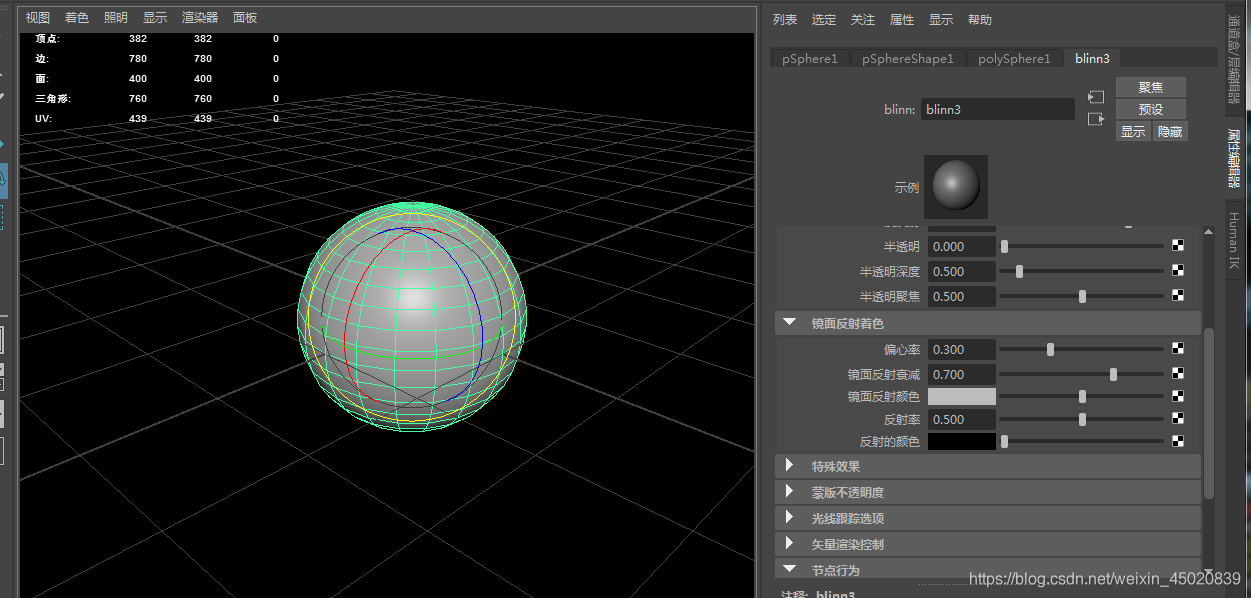
Task: Click the map checker icon for 偏心率
Action: 1178,349
